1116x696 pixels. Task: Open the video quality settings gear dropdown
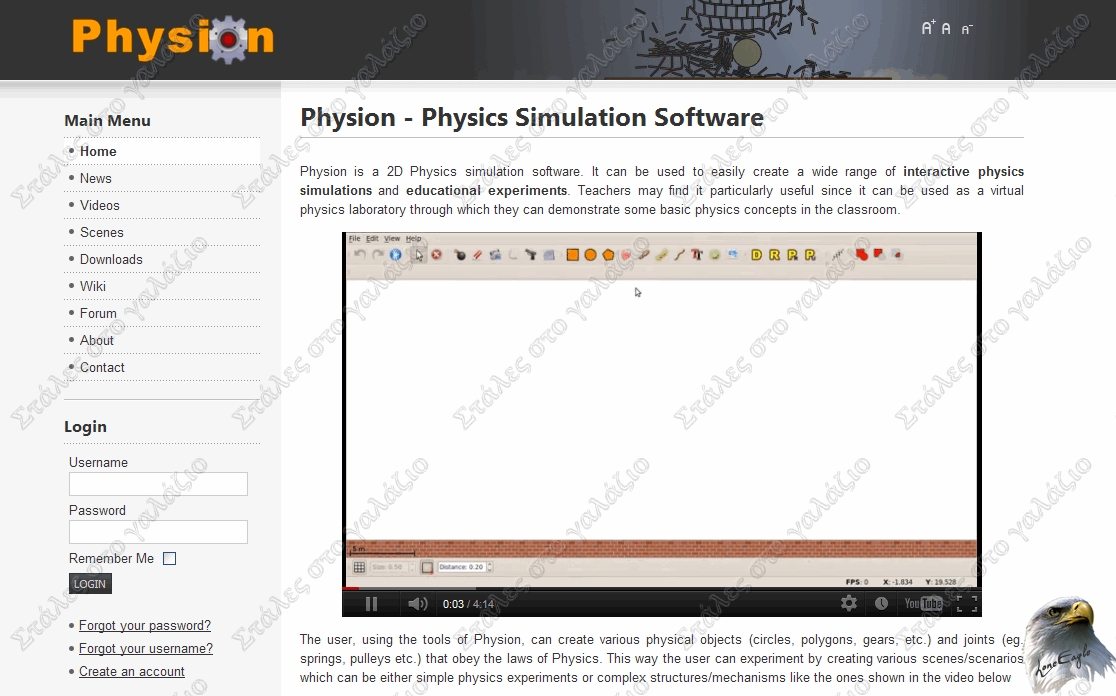coord(848,603)
